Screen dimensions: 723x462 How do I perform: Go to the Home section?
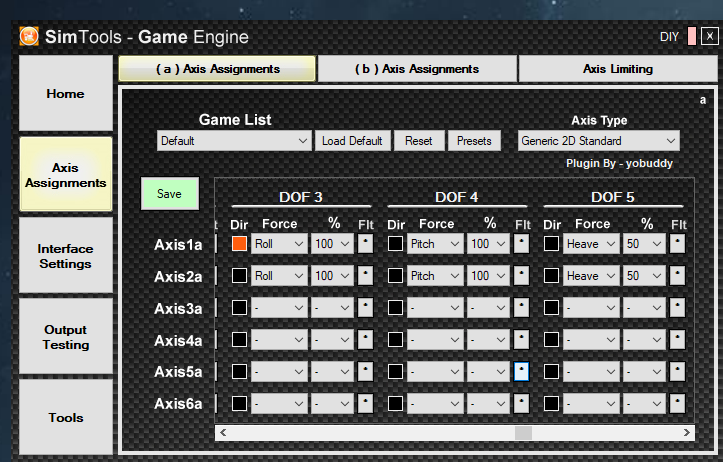click(66, 94)
